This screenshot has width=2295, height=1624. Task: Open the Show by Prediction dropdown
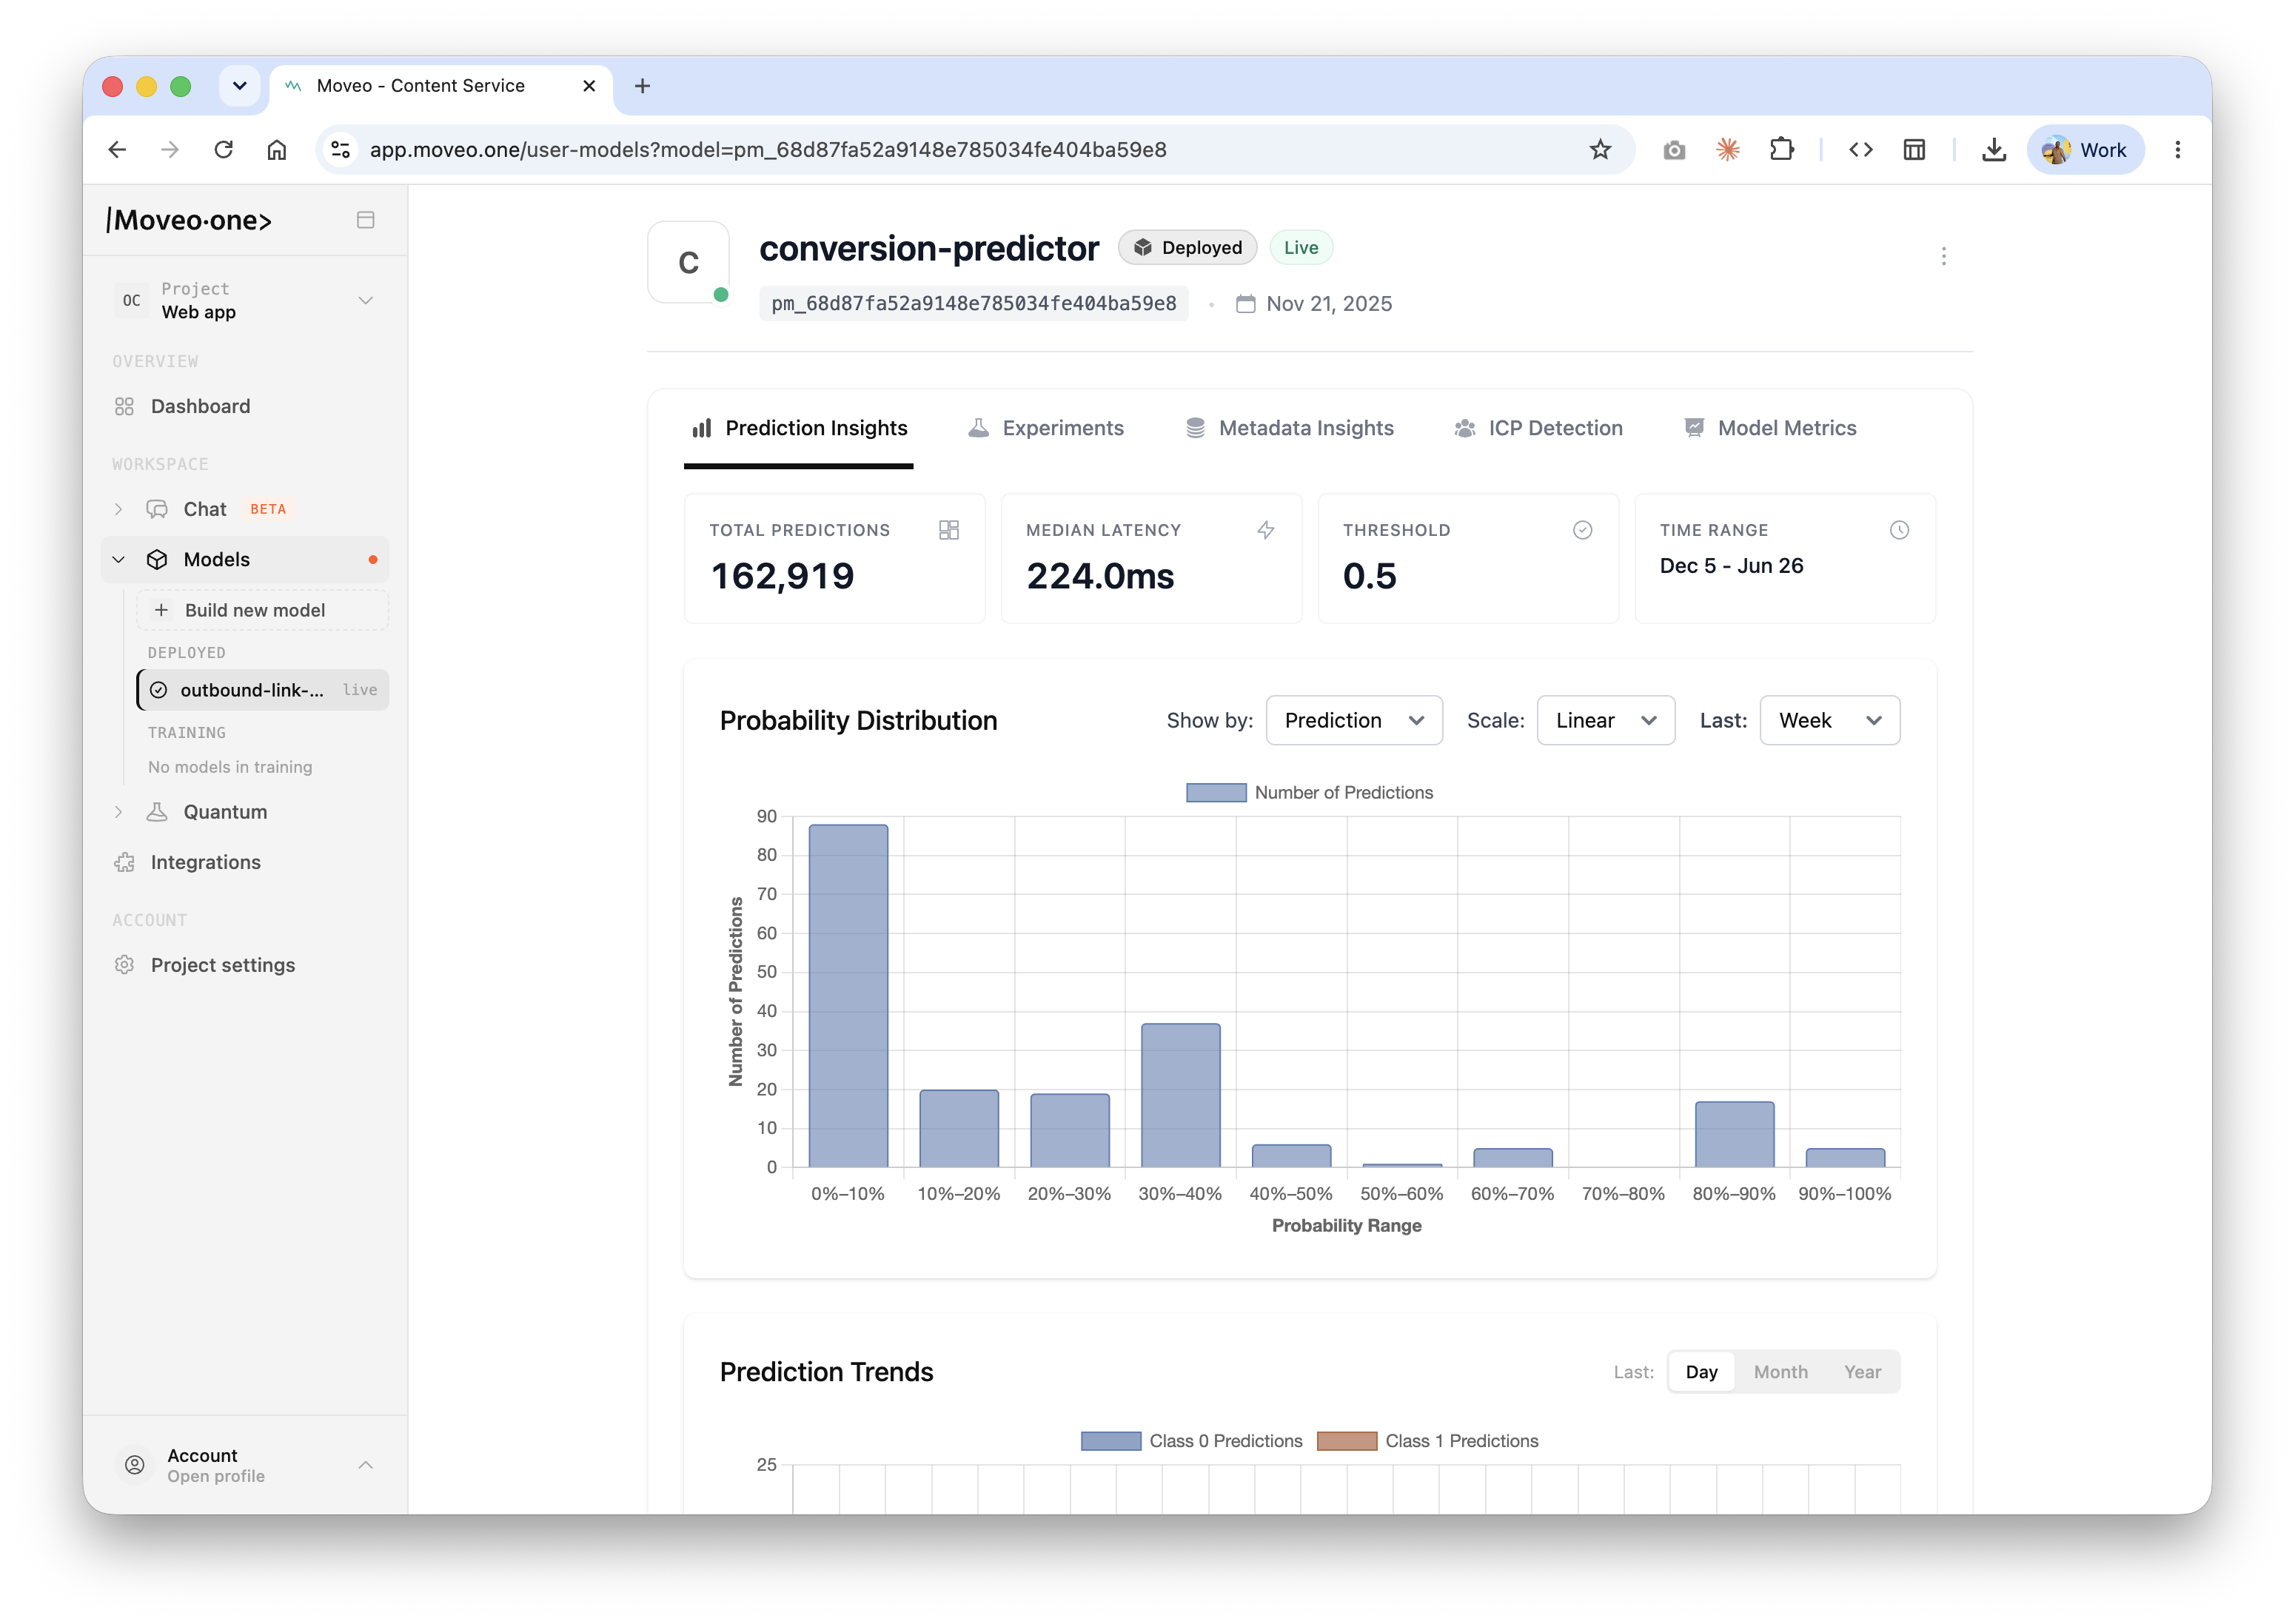[x=1354, y=720]
